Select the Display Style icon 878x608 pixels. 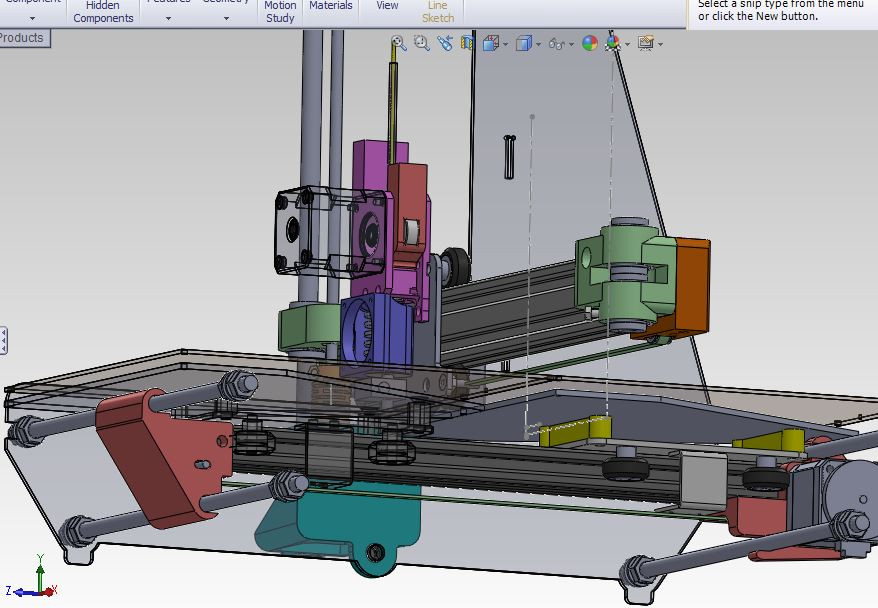(x=521, y=44)
